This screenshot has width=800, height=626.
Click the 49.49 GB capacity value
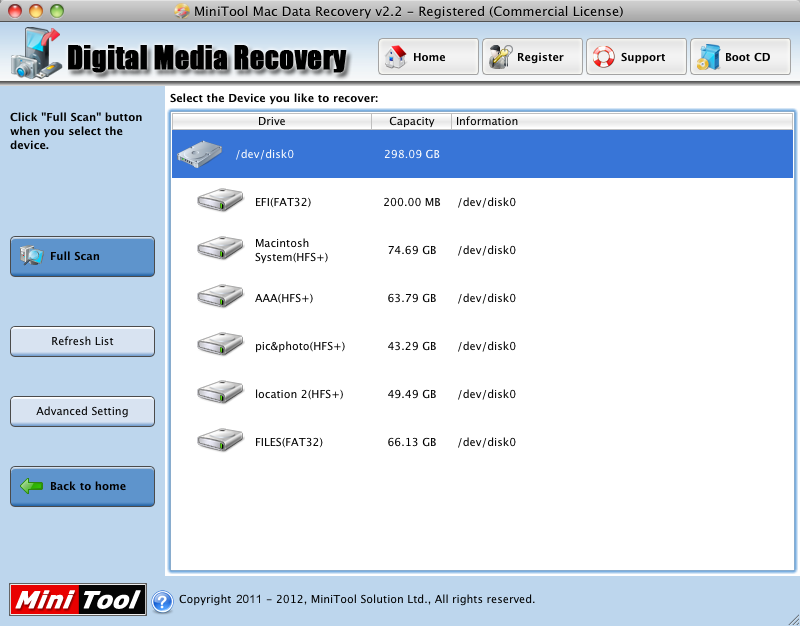(x=412, y=394)
